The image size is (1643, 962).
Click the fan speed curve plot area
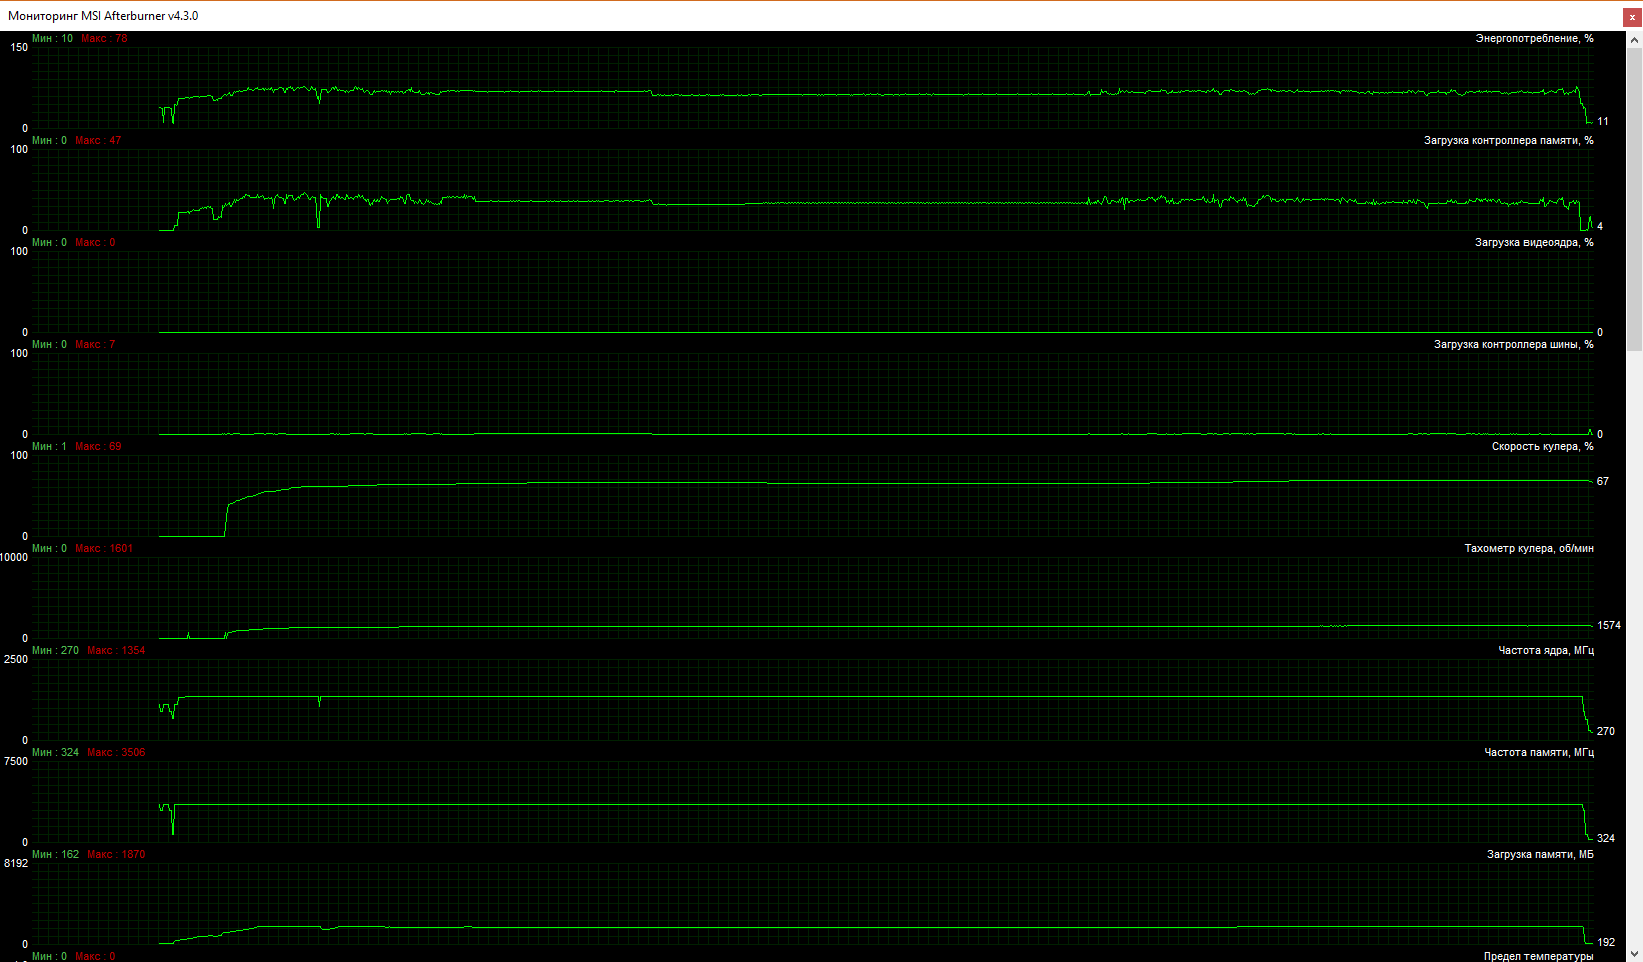813,495
